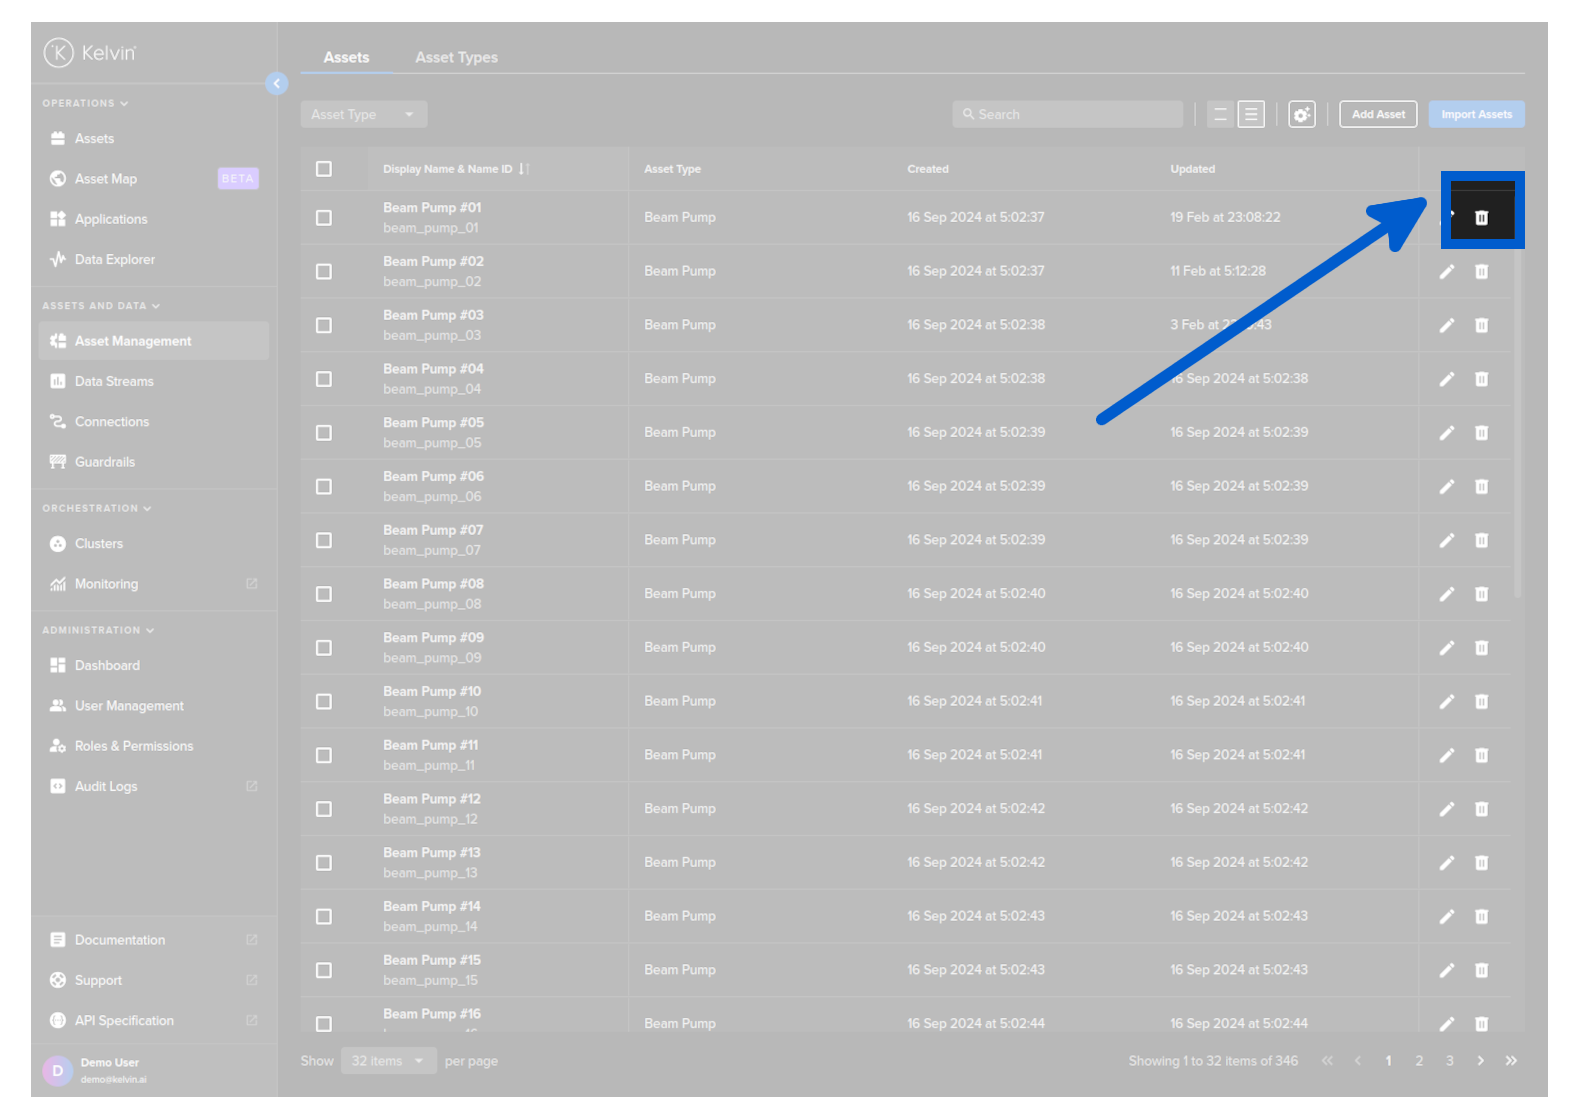Select the Beam Pump #10 row checkbox
This screenshot has width=1580, height=1120.
[x=324, y=702]
